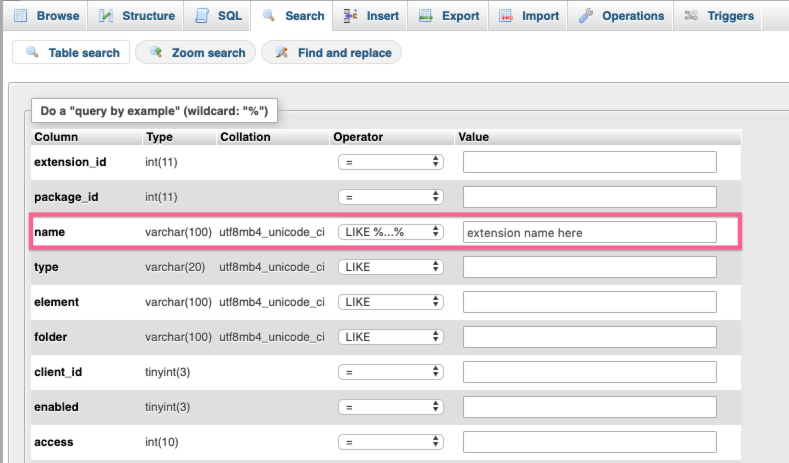Expand the folder column operator dropdown
This screenshot has width=789, height=463.
click(x=390, y=337)
